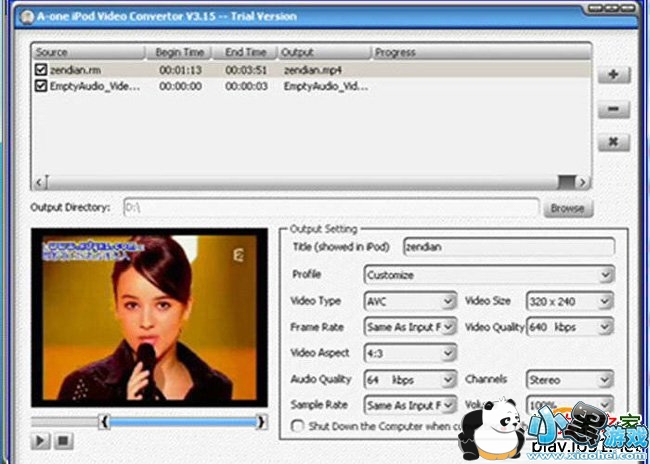
Task: Click the End Time column header
Action: coord(245,52)
